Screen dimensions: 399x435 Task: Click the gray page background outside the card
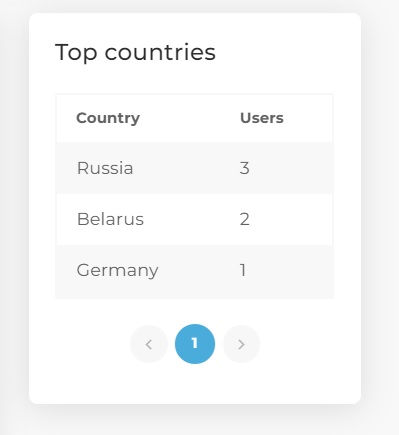(x=380, y=217)
